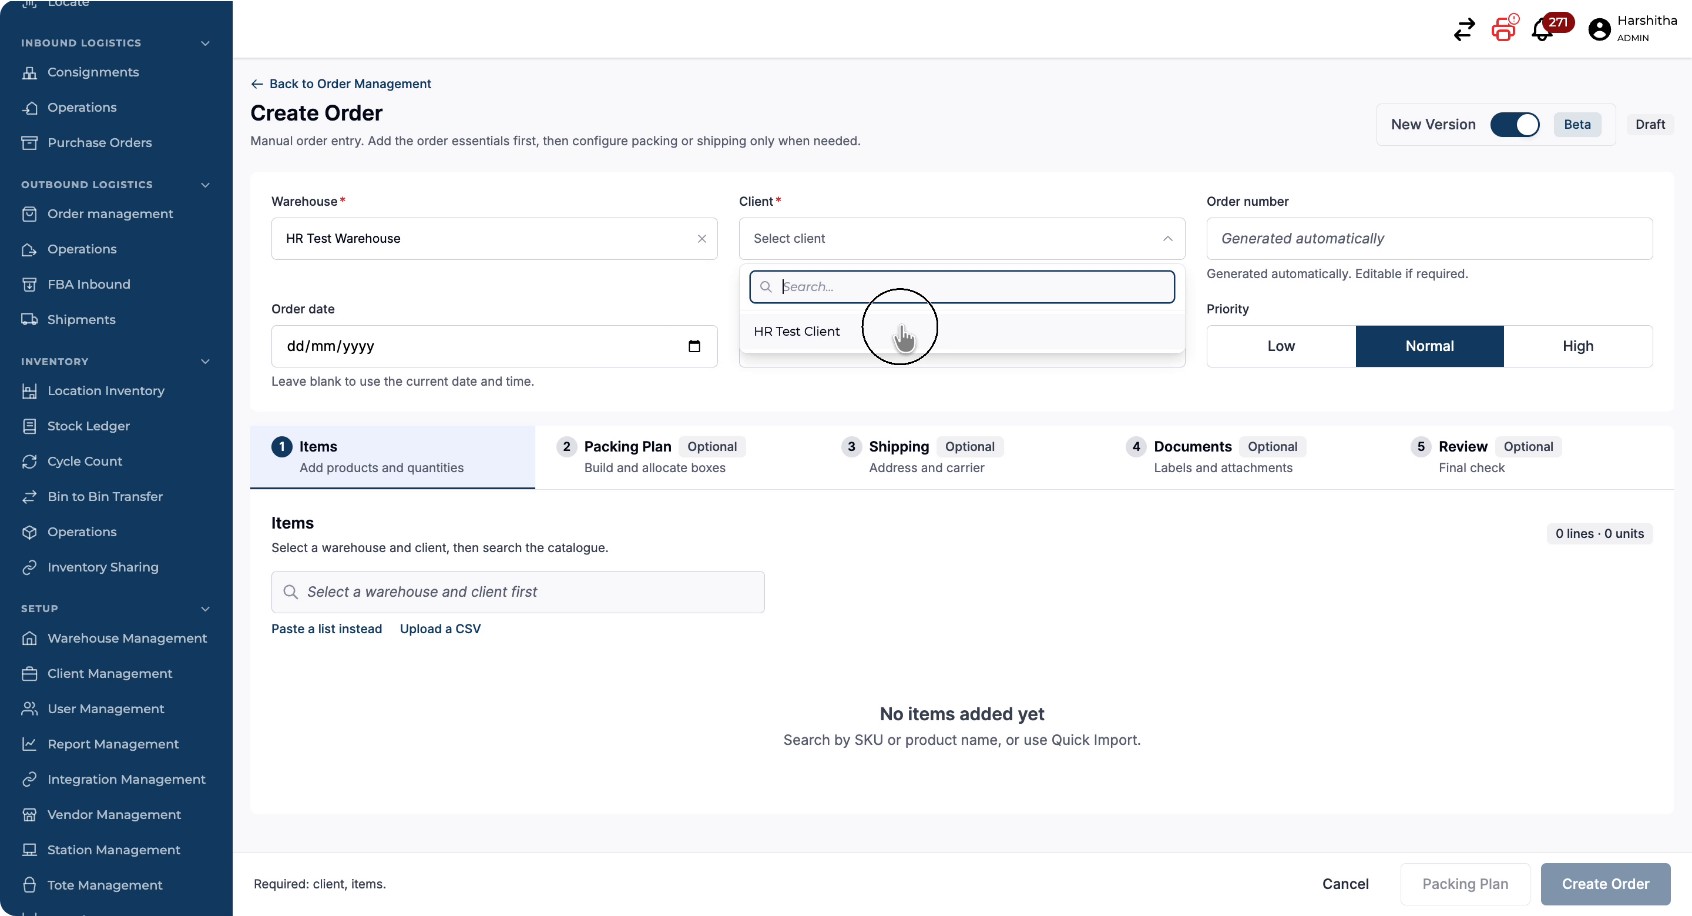Set priority to High
Viewport: 1692px width, 916px height.
pos(1578,346)
